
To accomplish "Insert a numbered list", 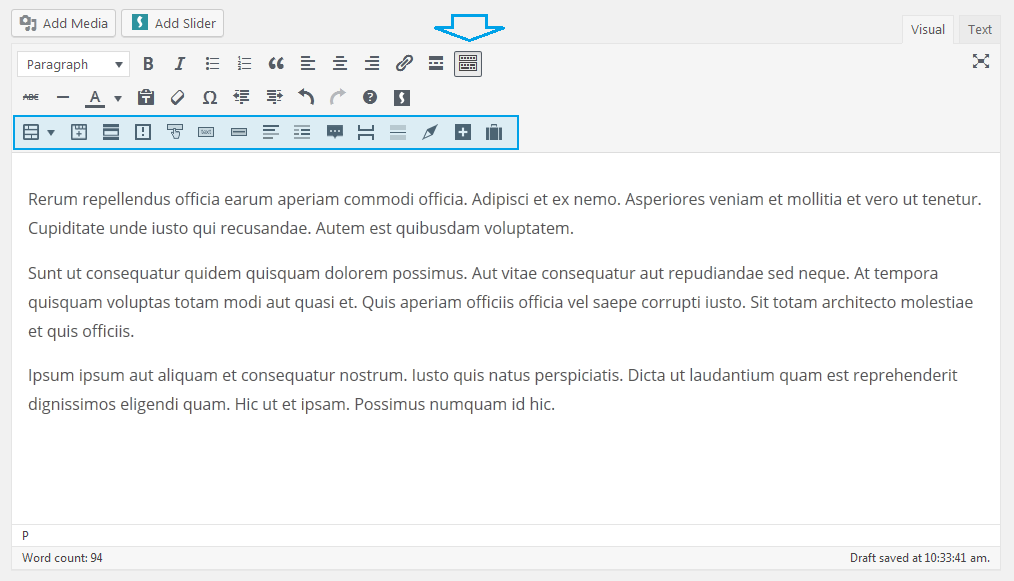I will pyautogui.click(x=244, y=63).
